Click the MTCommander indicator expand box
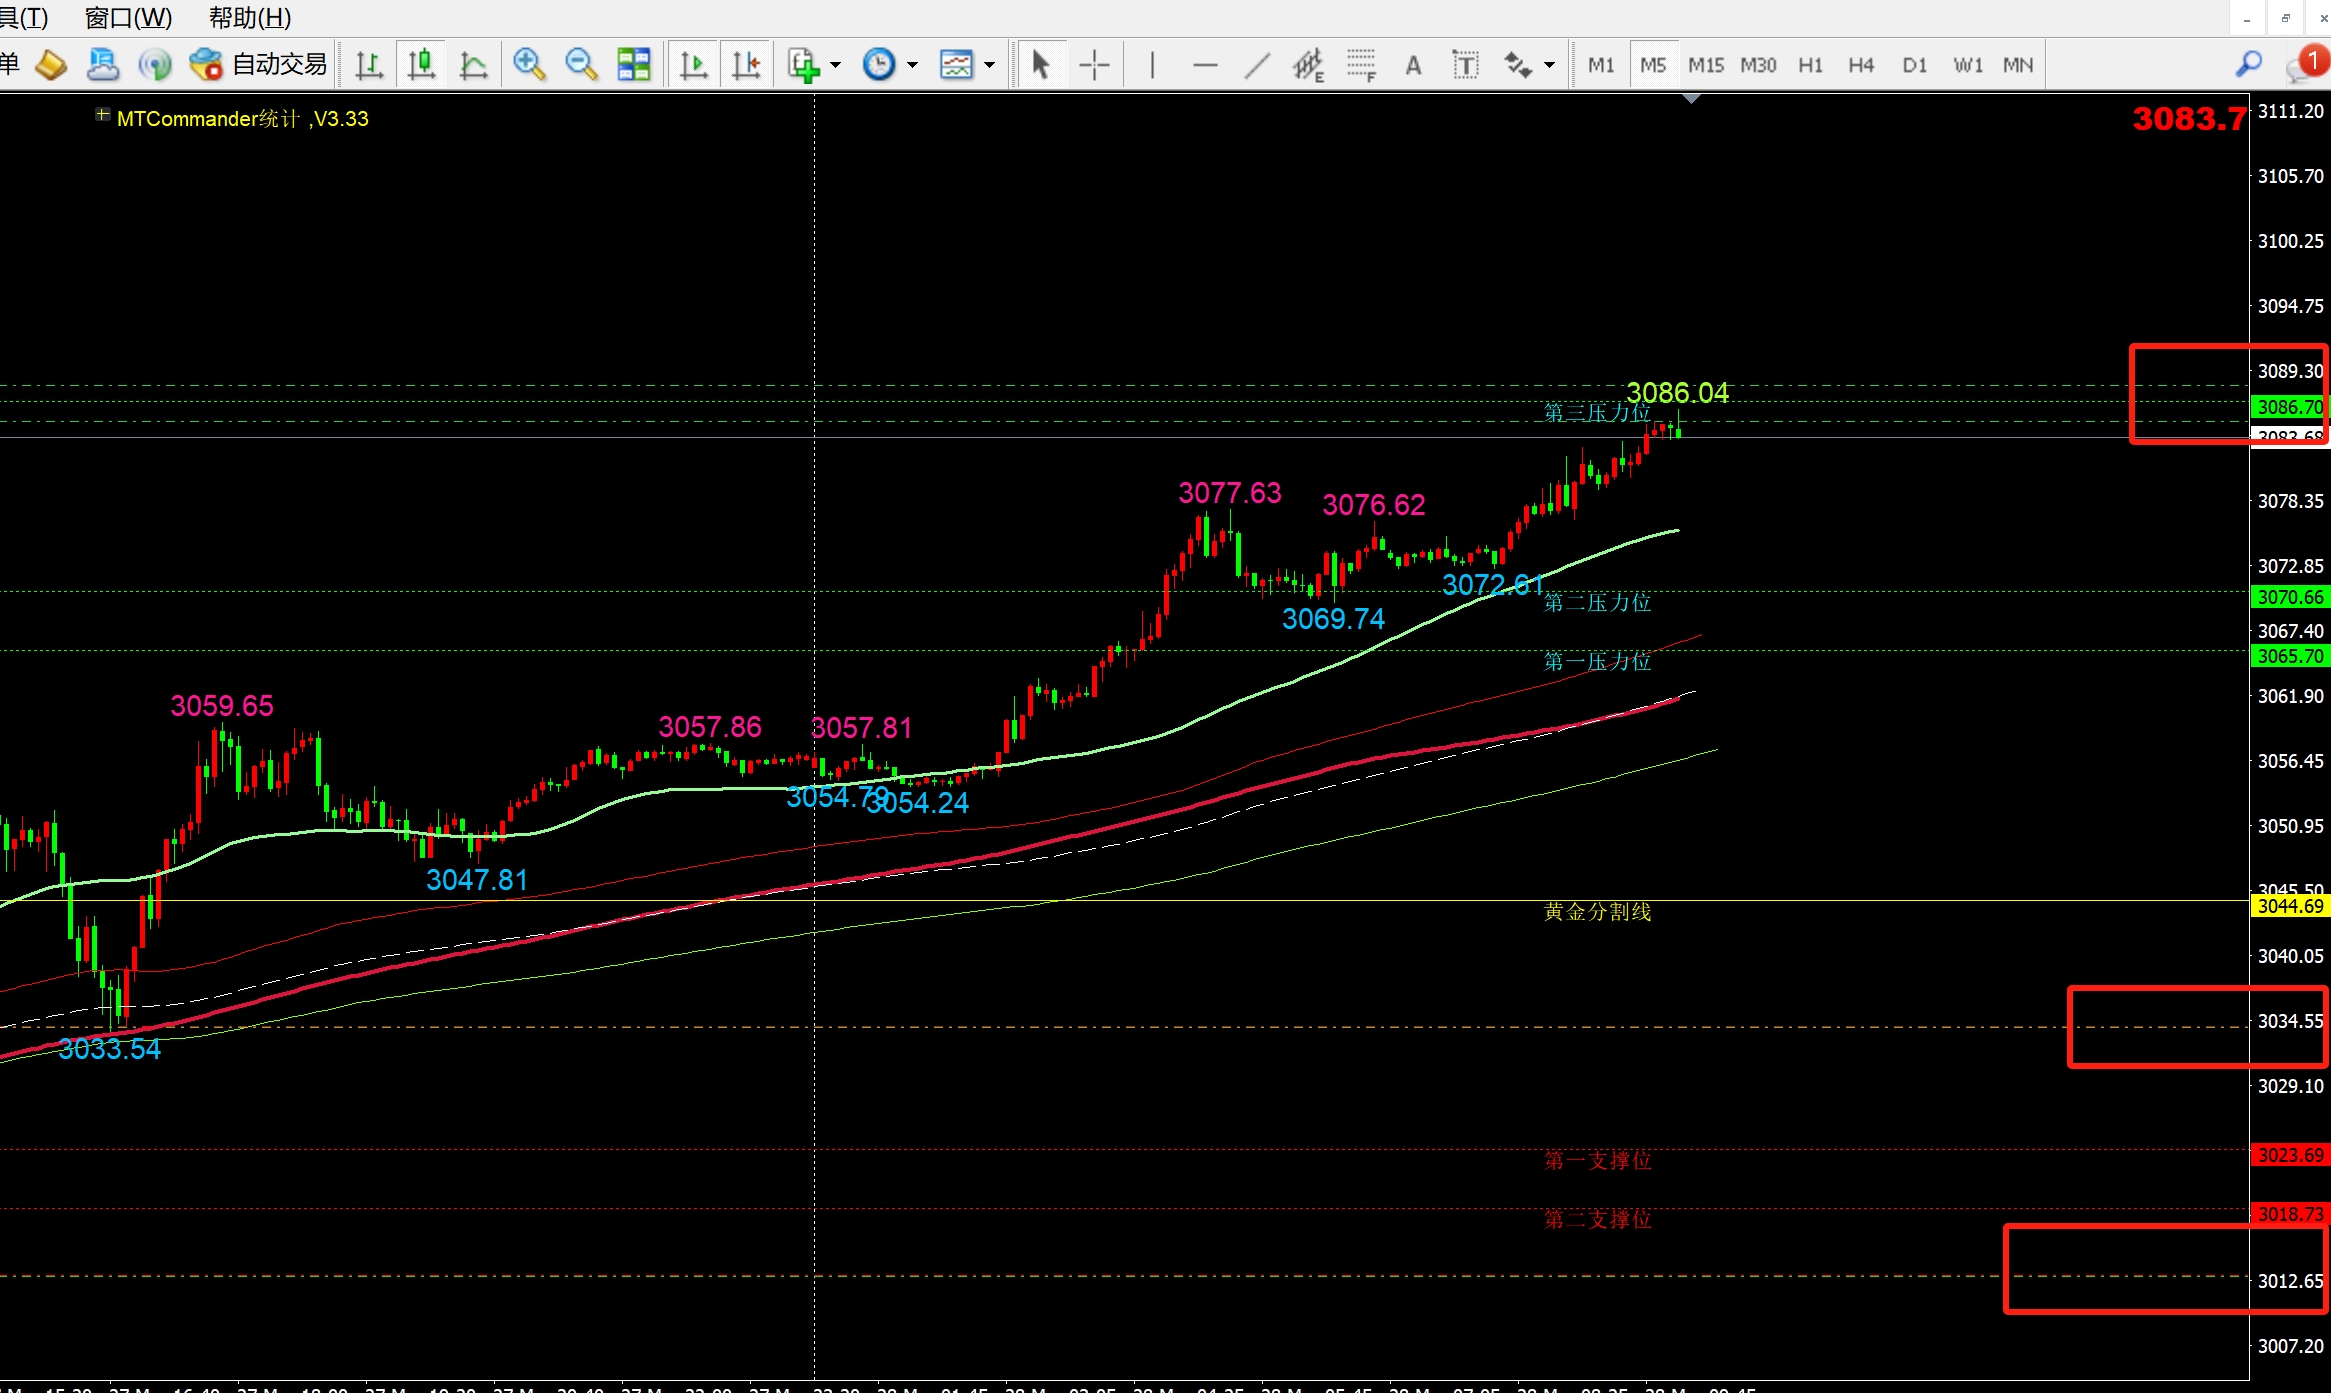The image size is (2331, 1393). pos(102,115)
